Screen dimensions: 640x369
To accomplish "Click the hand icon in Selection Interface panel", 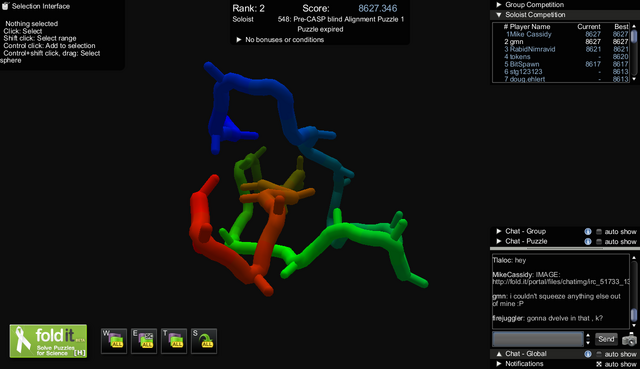I will coord(5,6).
